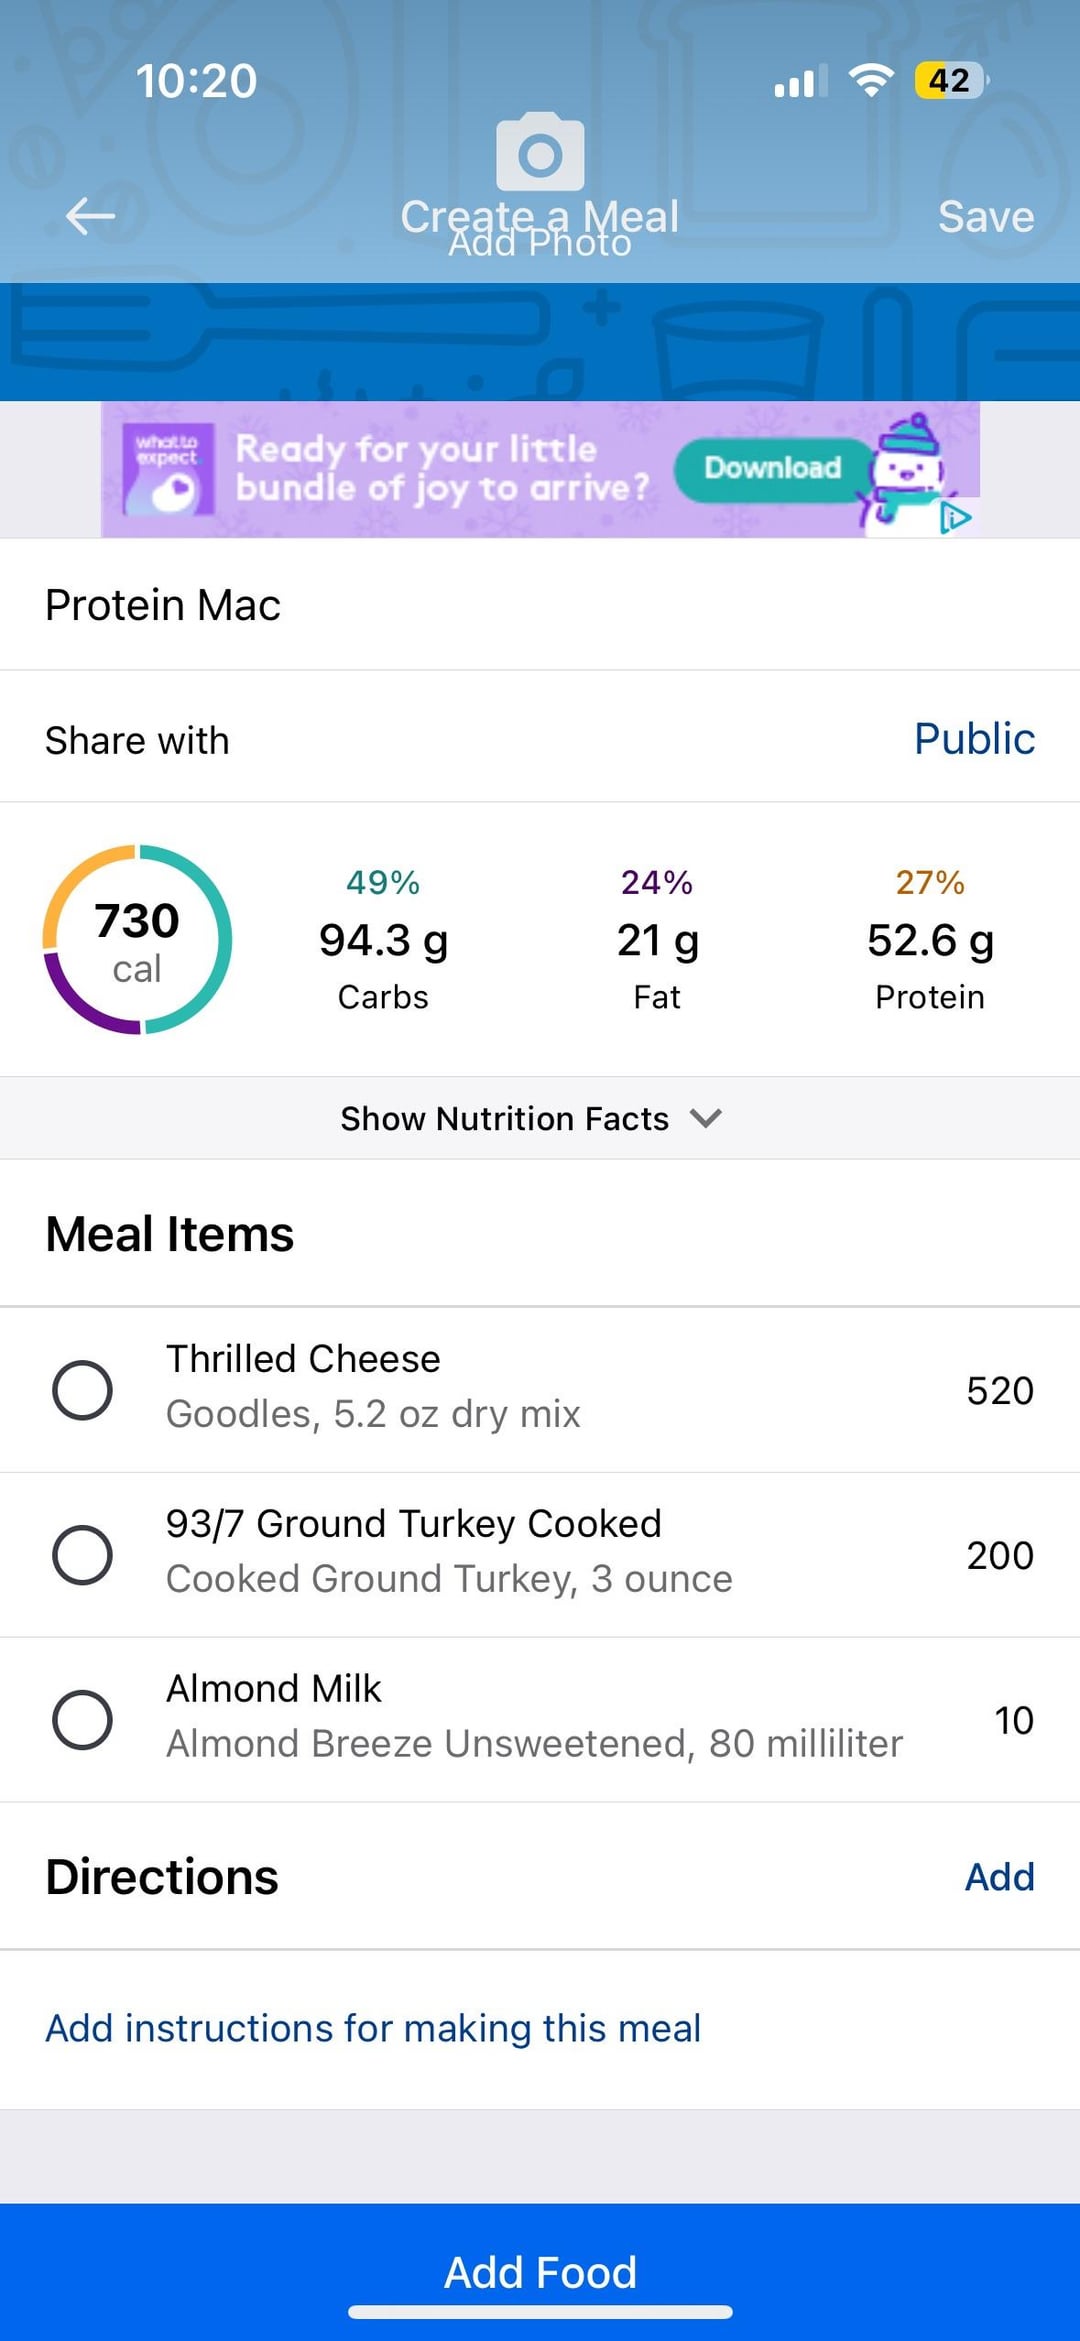Tap the AdChoices icon on banner
This screenshot has width=1080, height=2341.
(x=956, y=518)
